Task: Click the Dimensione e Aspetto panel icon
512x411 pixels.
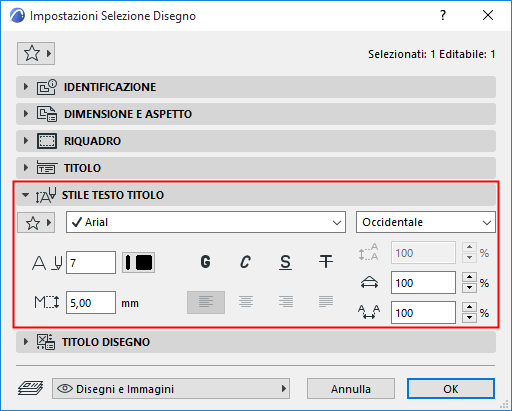Action: pos(47,114)
